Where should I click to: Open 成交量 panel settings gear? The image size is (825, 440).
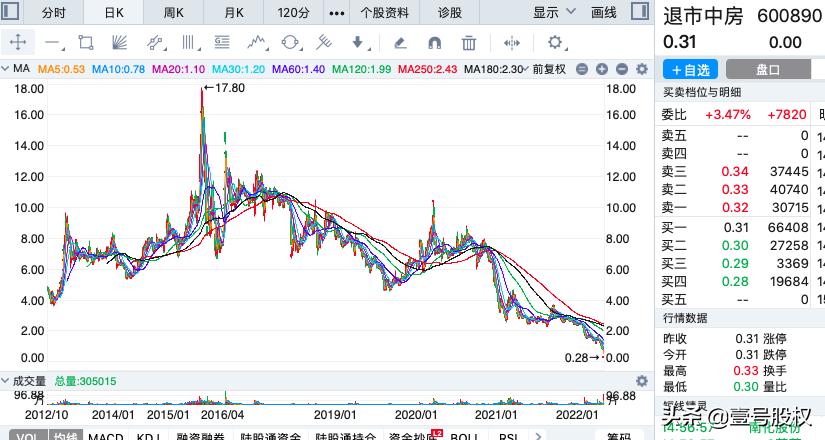pos(642,381)
